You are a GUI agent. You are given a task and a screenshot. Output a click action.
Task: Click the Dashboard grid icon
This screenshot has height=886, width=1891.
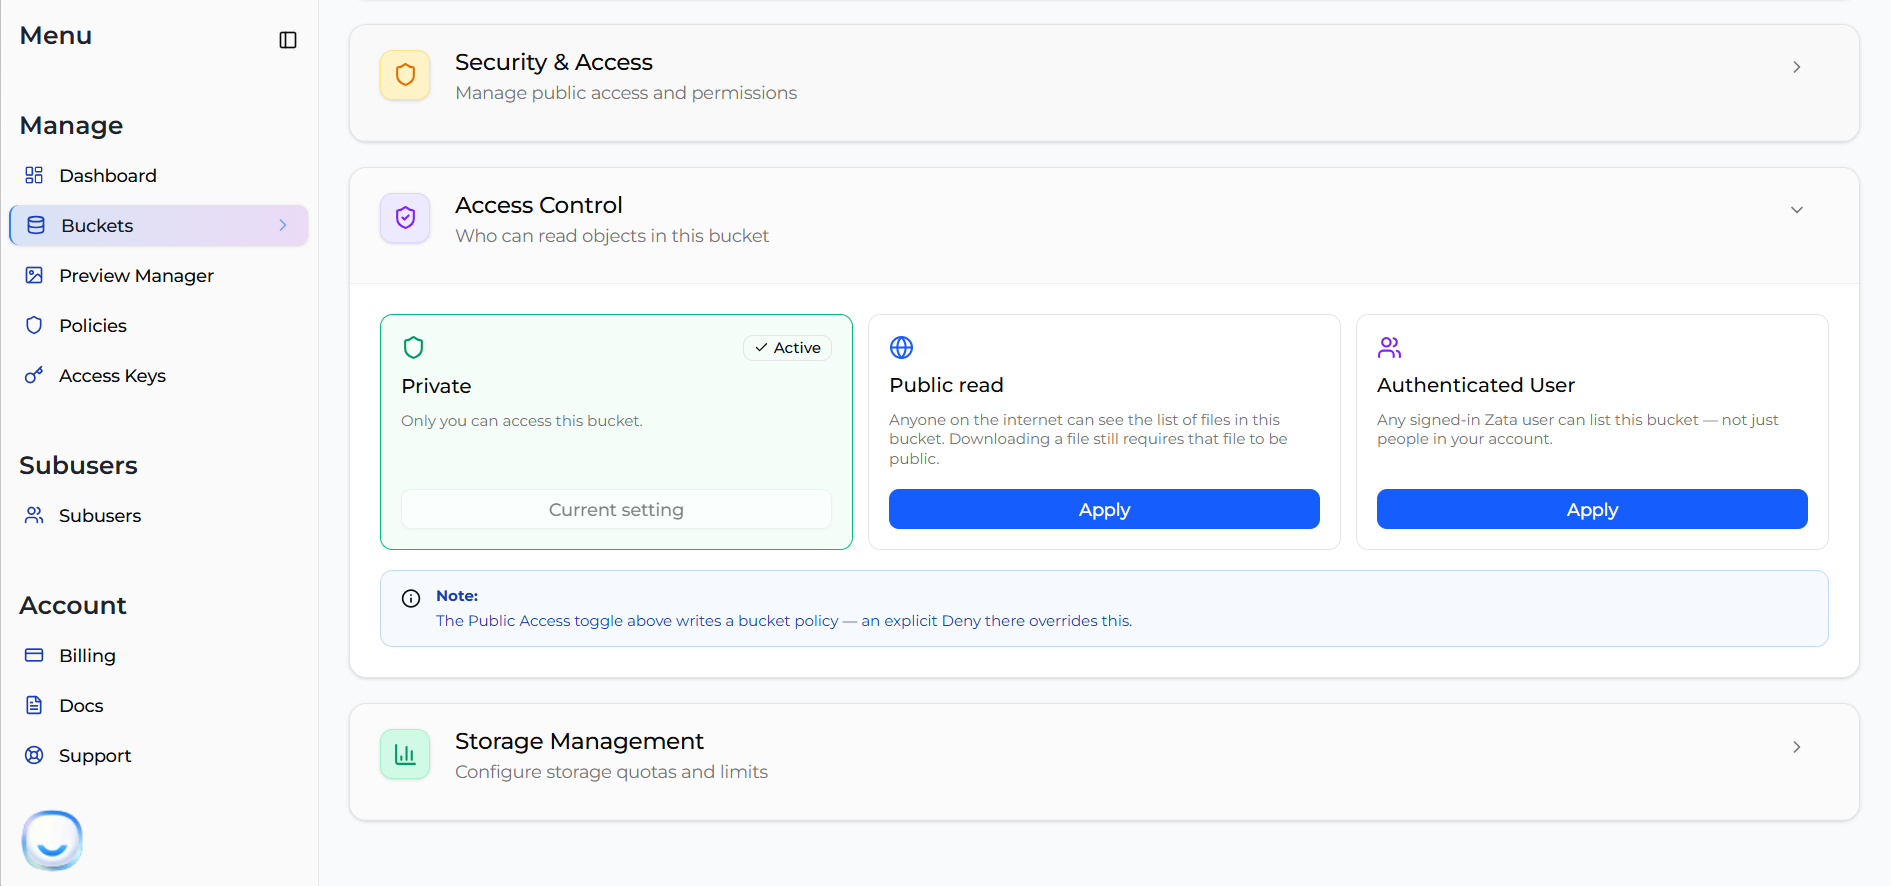pos(34,175)
